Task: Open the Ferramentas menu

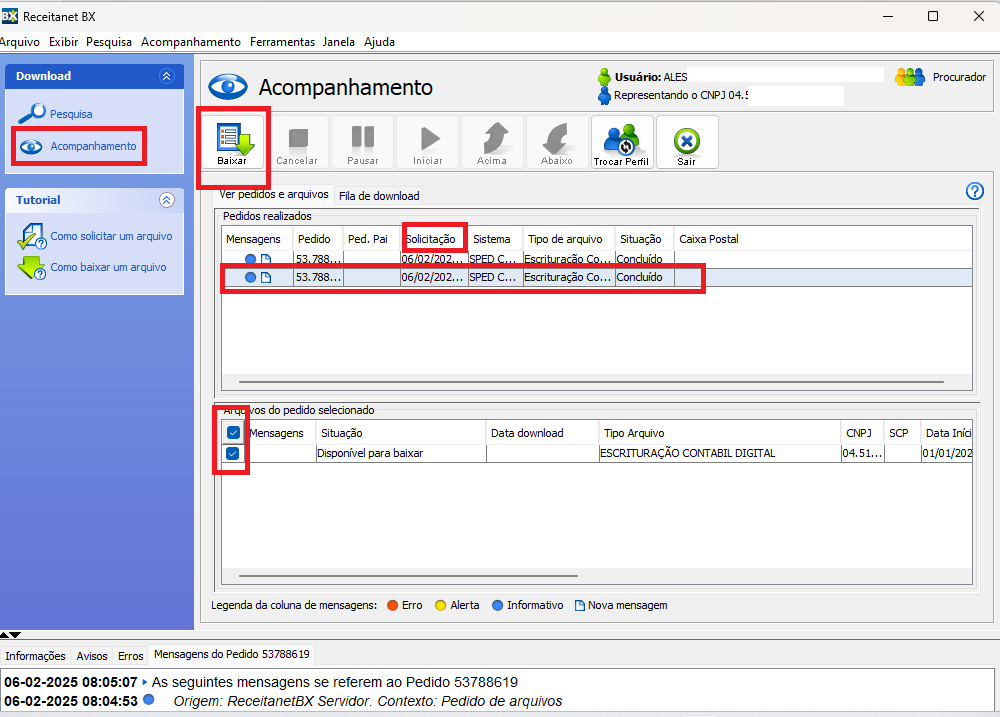Action: coord(282,42)
